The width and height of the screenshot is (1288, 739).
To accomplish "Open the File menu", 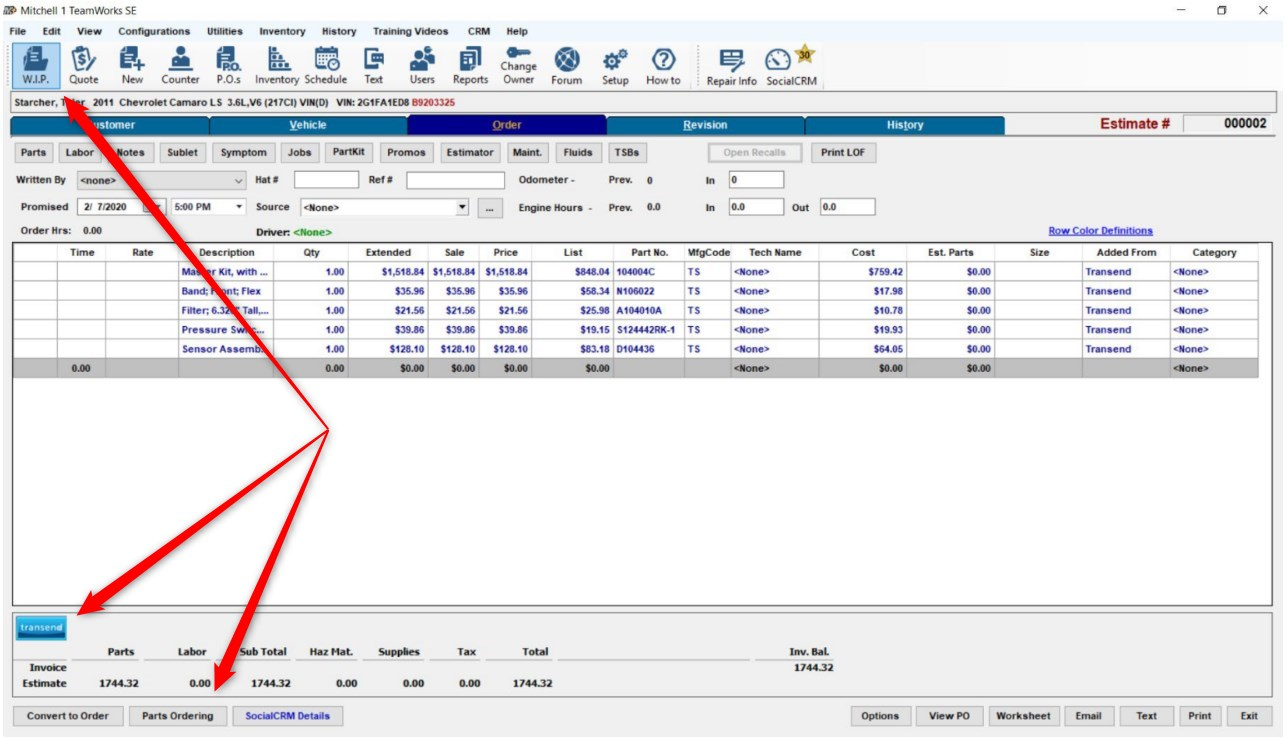I will pos(18,31).
